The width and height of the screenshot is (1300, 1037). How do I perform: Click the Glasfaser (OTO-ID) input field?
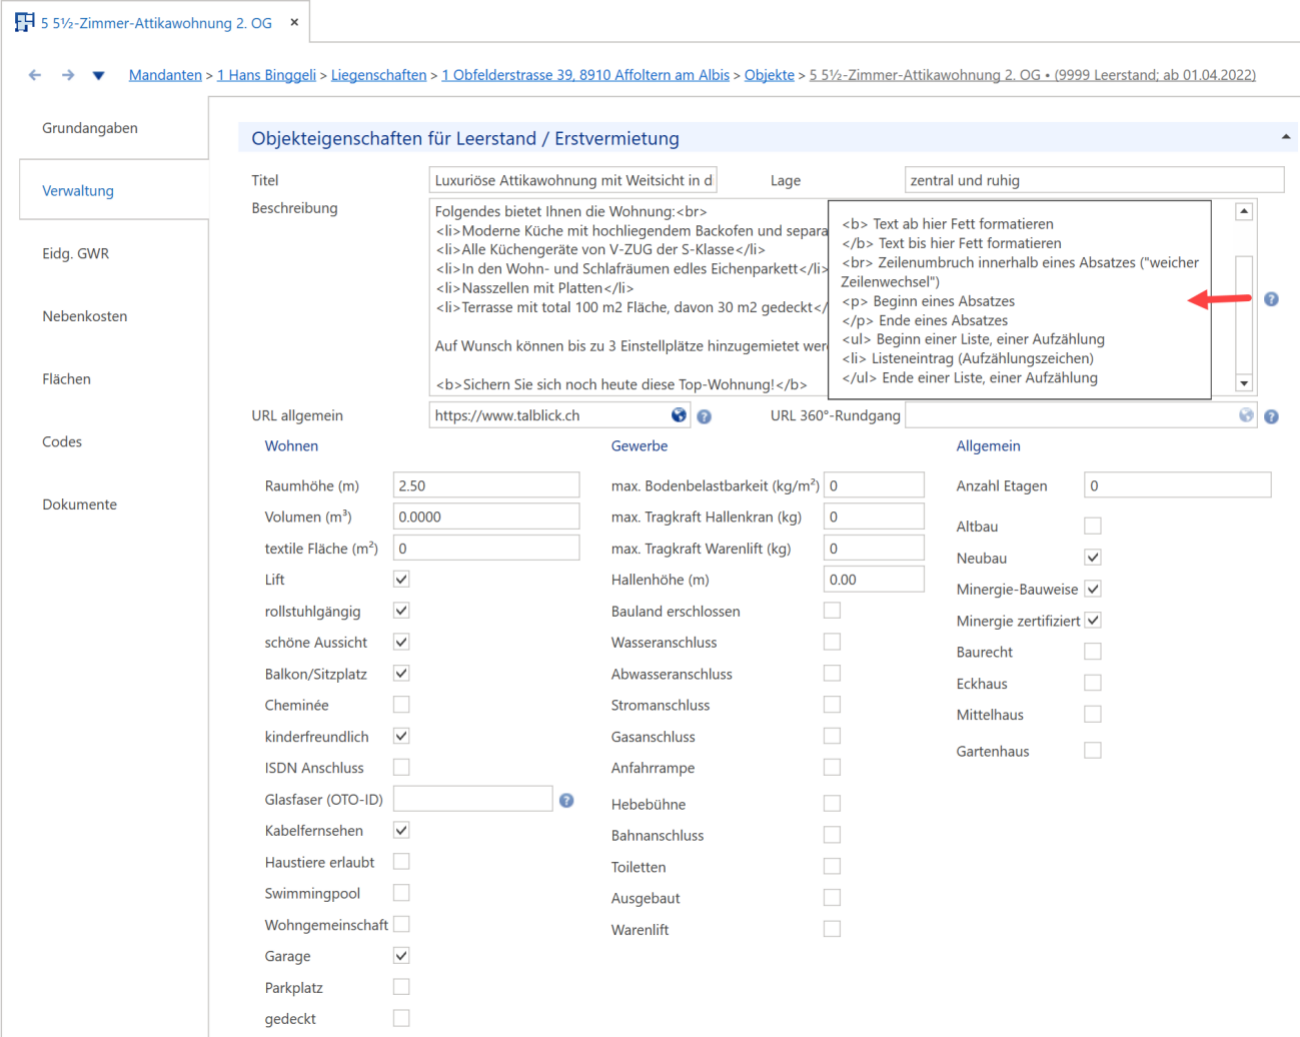coord(473,798)
